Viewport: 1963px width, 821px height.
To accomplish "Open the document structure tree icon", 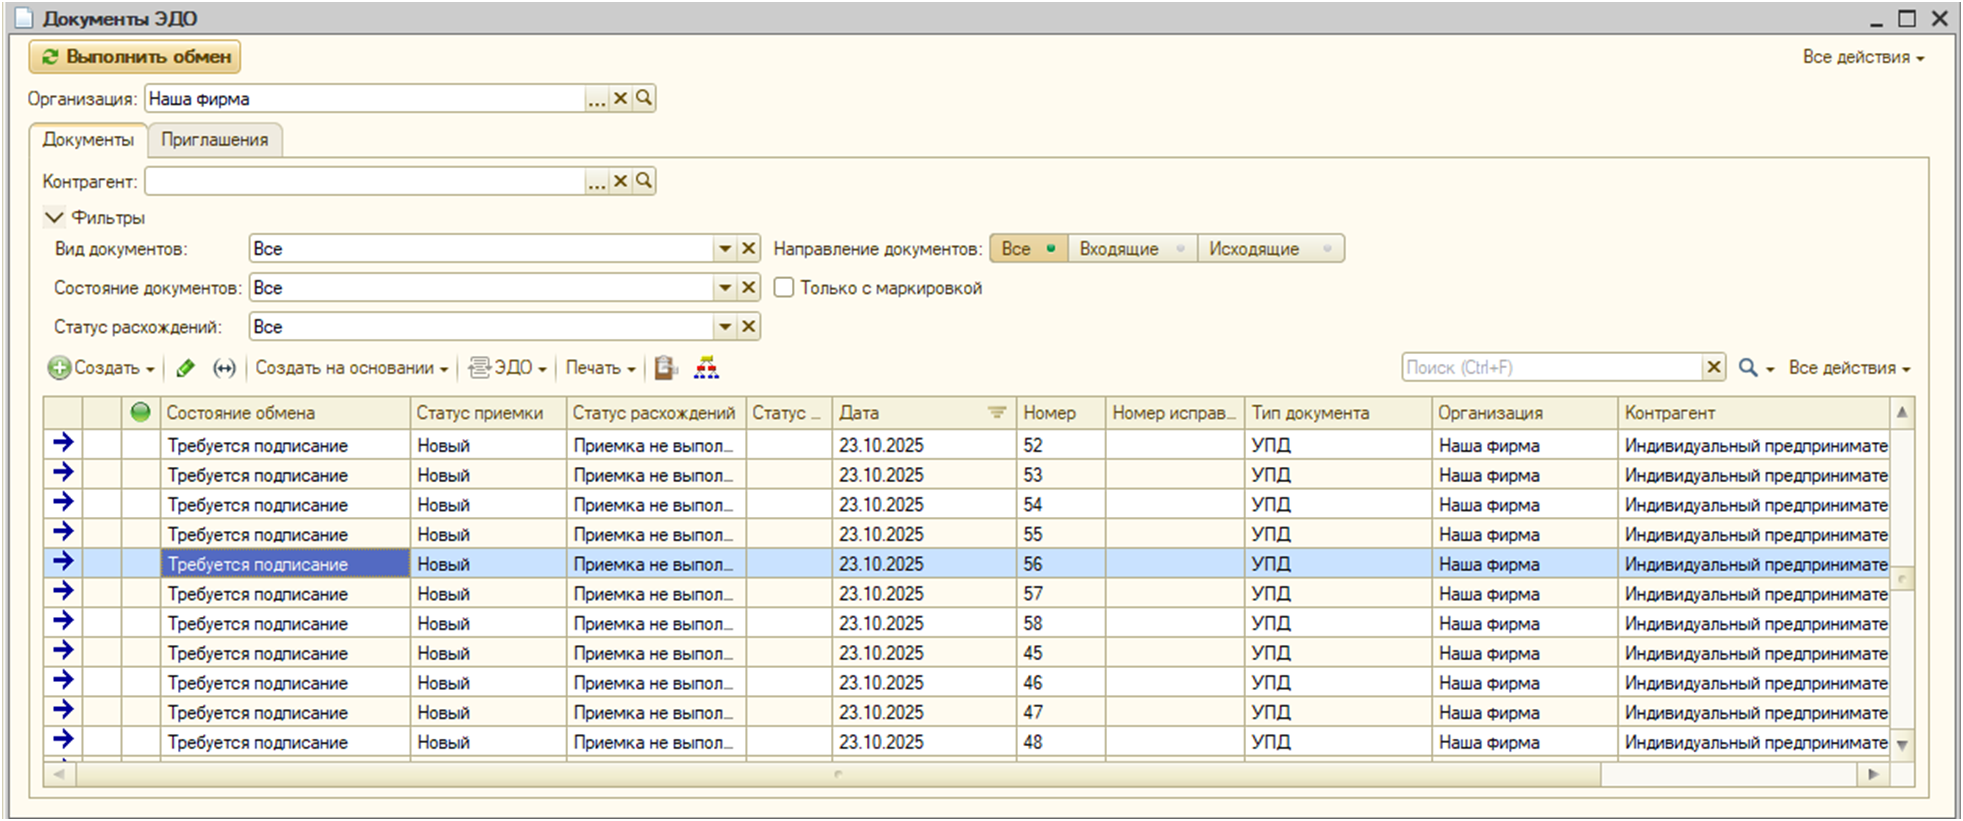I will (706, 368).
